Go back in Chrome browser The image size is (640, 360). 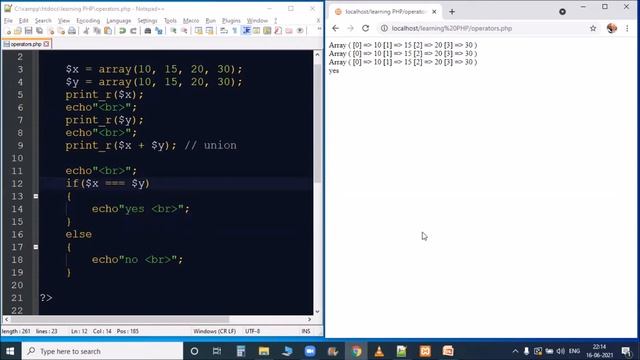pos(336,28)
